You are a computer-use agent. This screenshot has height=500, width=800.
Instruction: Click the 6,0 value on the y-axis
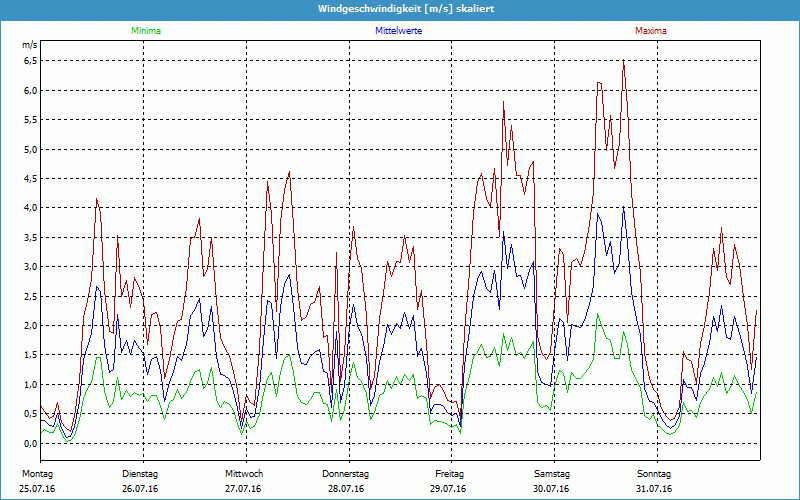tap(31, 90)
